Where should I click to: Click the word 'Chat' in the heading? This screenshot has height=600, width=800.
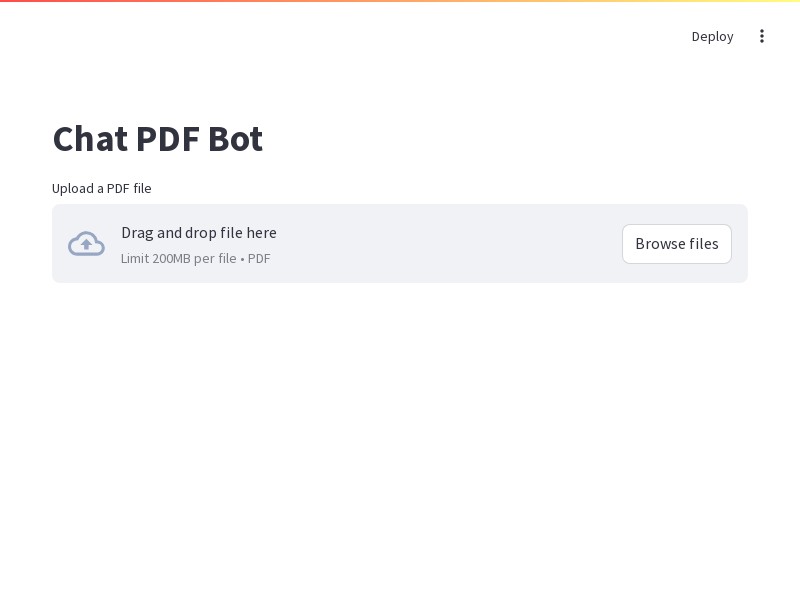[x=90, y=139]
